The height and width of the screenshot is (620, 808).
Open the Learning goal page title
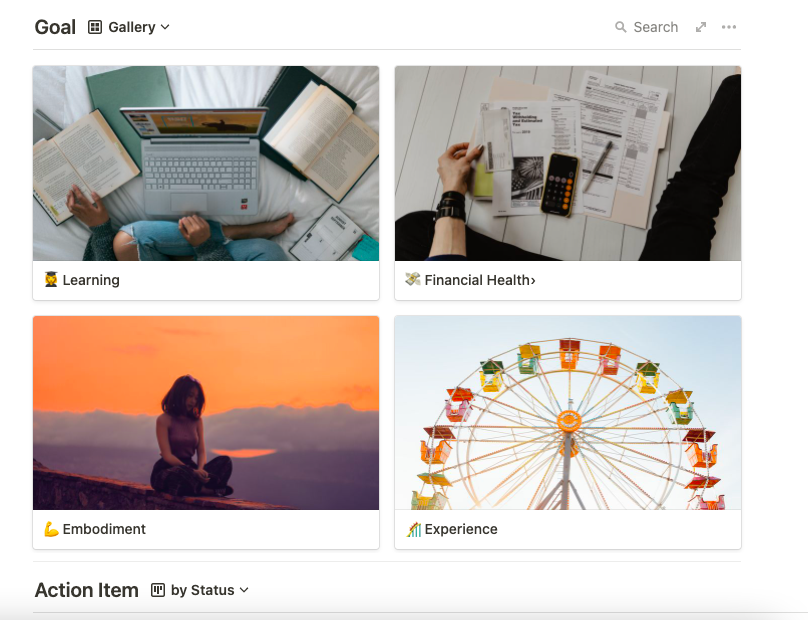pos(91,280)
